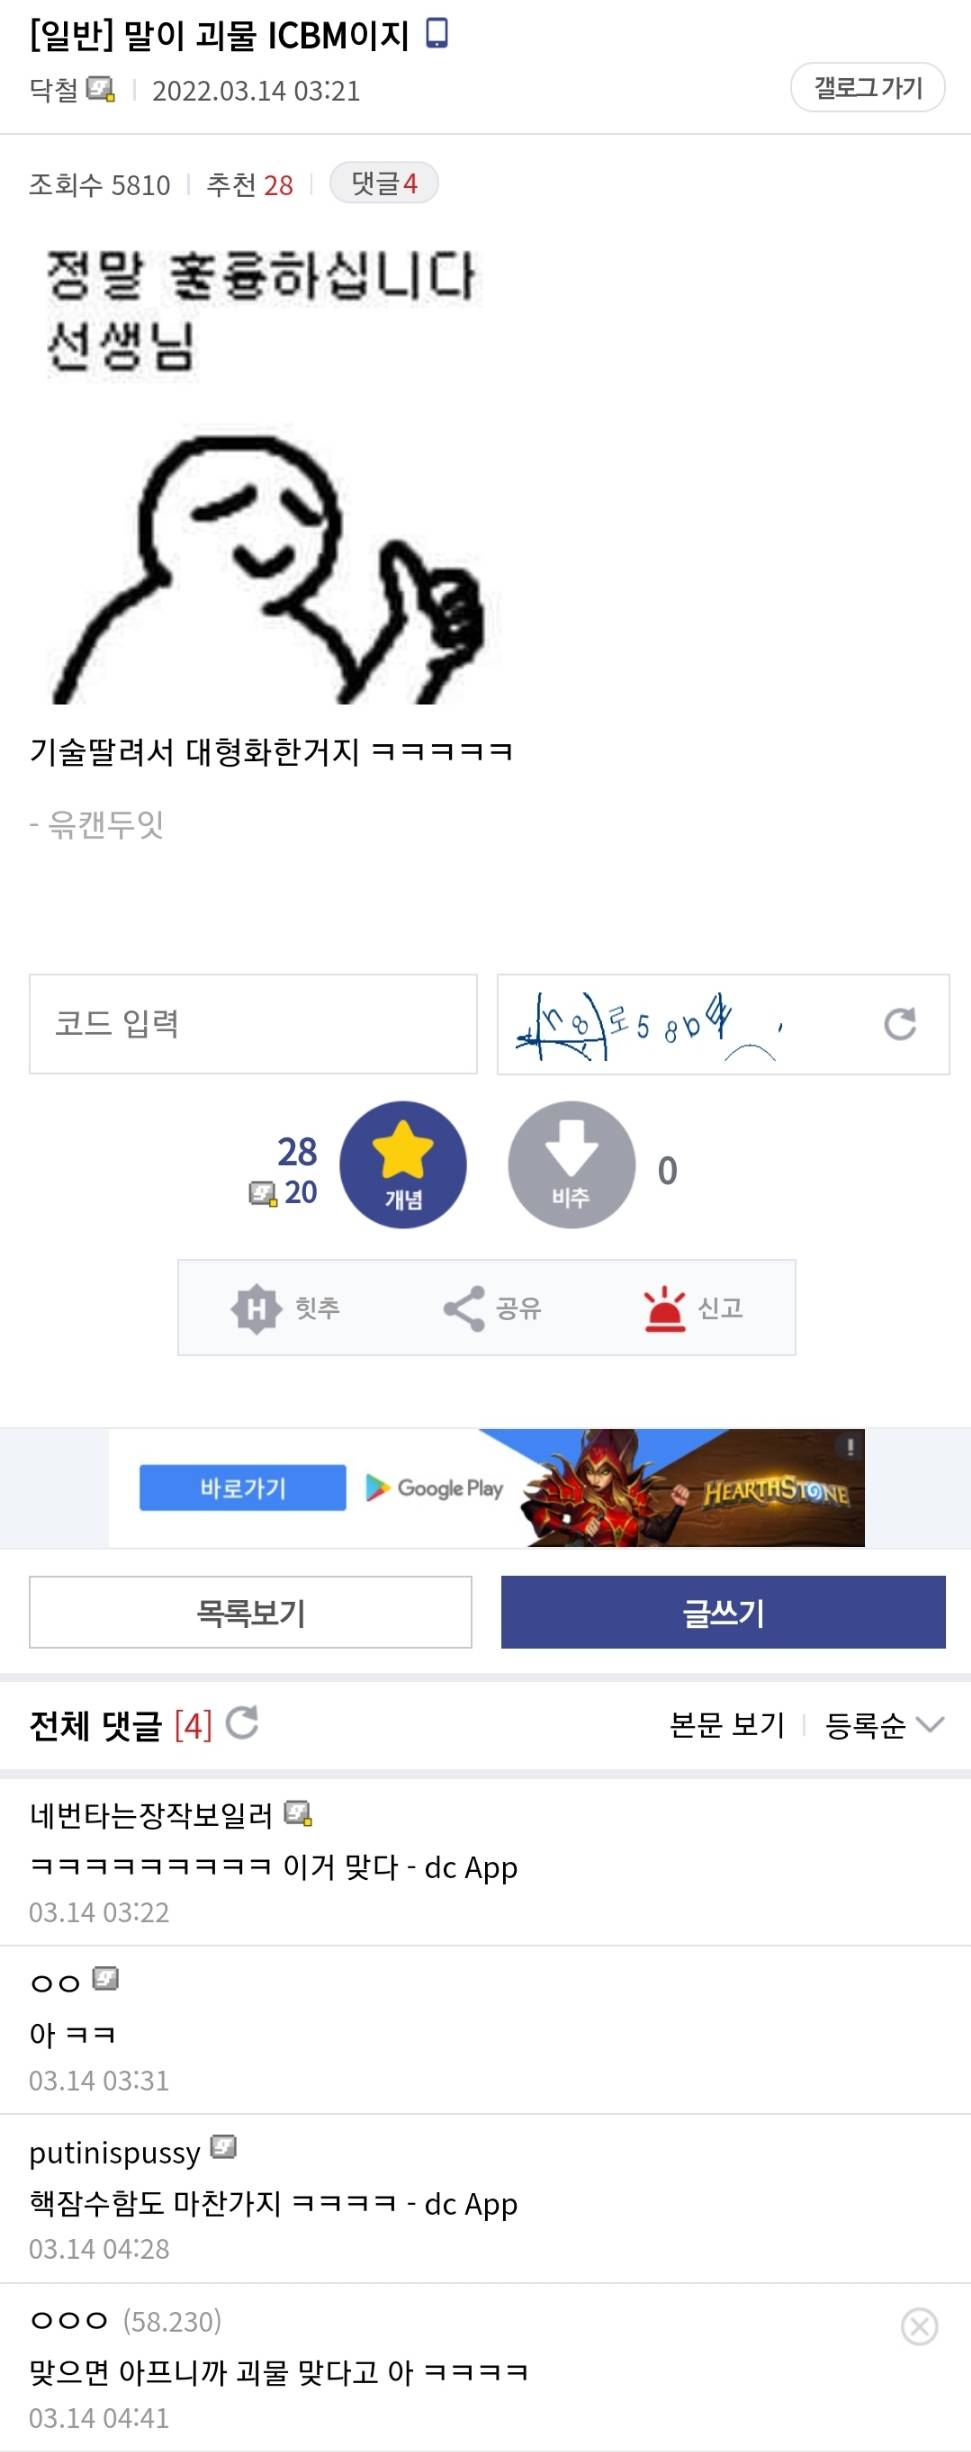Click the 글쓰기 write post button
This screenshot has width=971, height=2452.
pos(723,1612)
